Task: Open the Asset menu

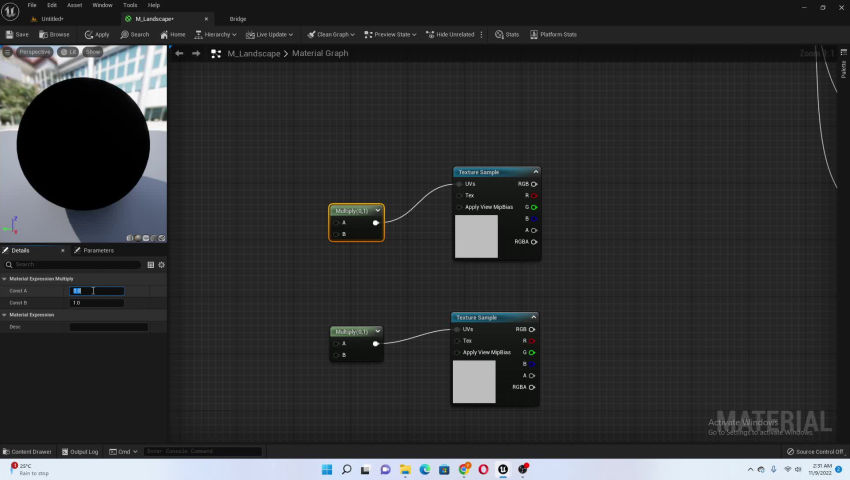Action: pos(75,5)
